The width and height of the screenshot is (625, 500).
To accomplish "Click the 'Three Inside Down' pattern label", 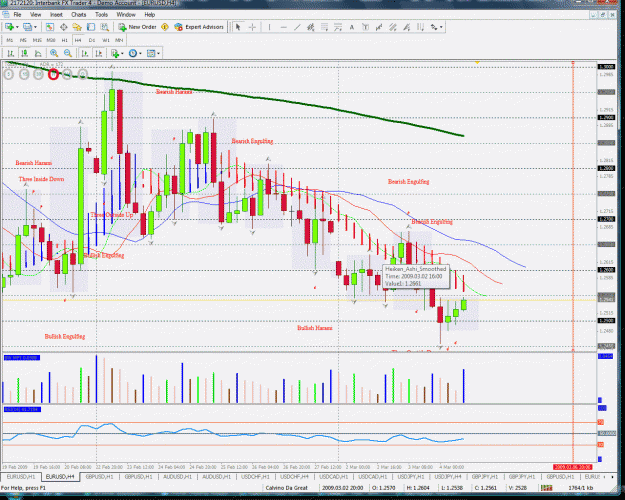I will (41, 179).
